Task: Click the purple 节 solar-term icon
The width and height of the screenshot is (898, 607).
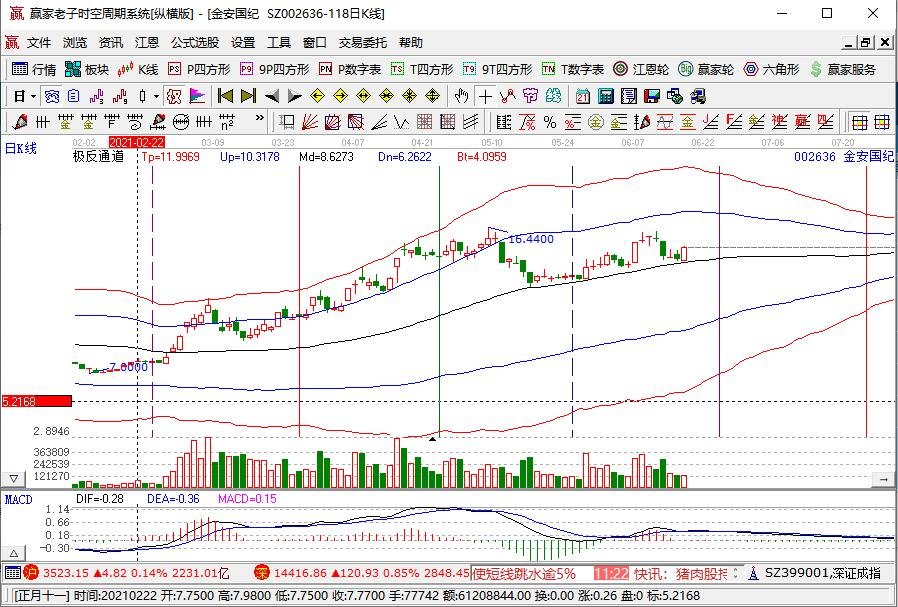Action: (530, 96)
